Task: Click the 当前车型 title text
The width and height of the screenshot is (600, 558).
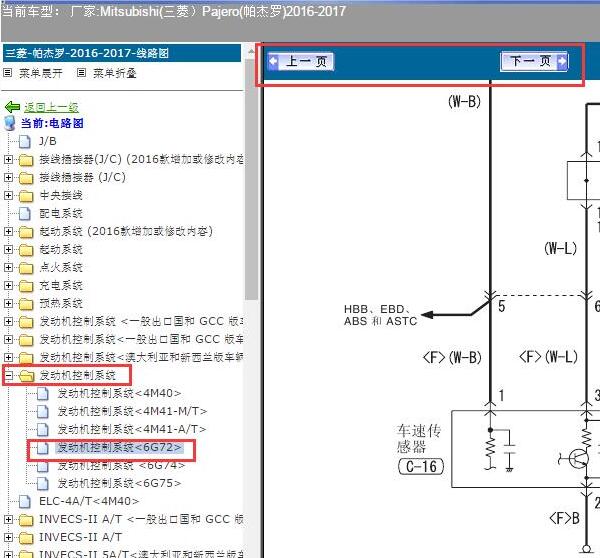Action: 174,11
